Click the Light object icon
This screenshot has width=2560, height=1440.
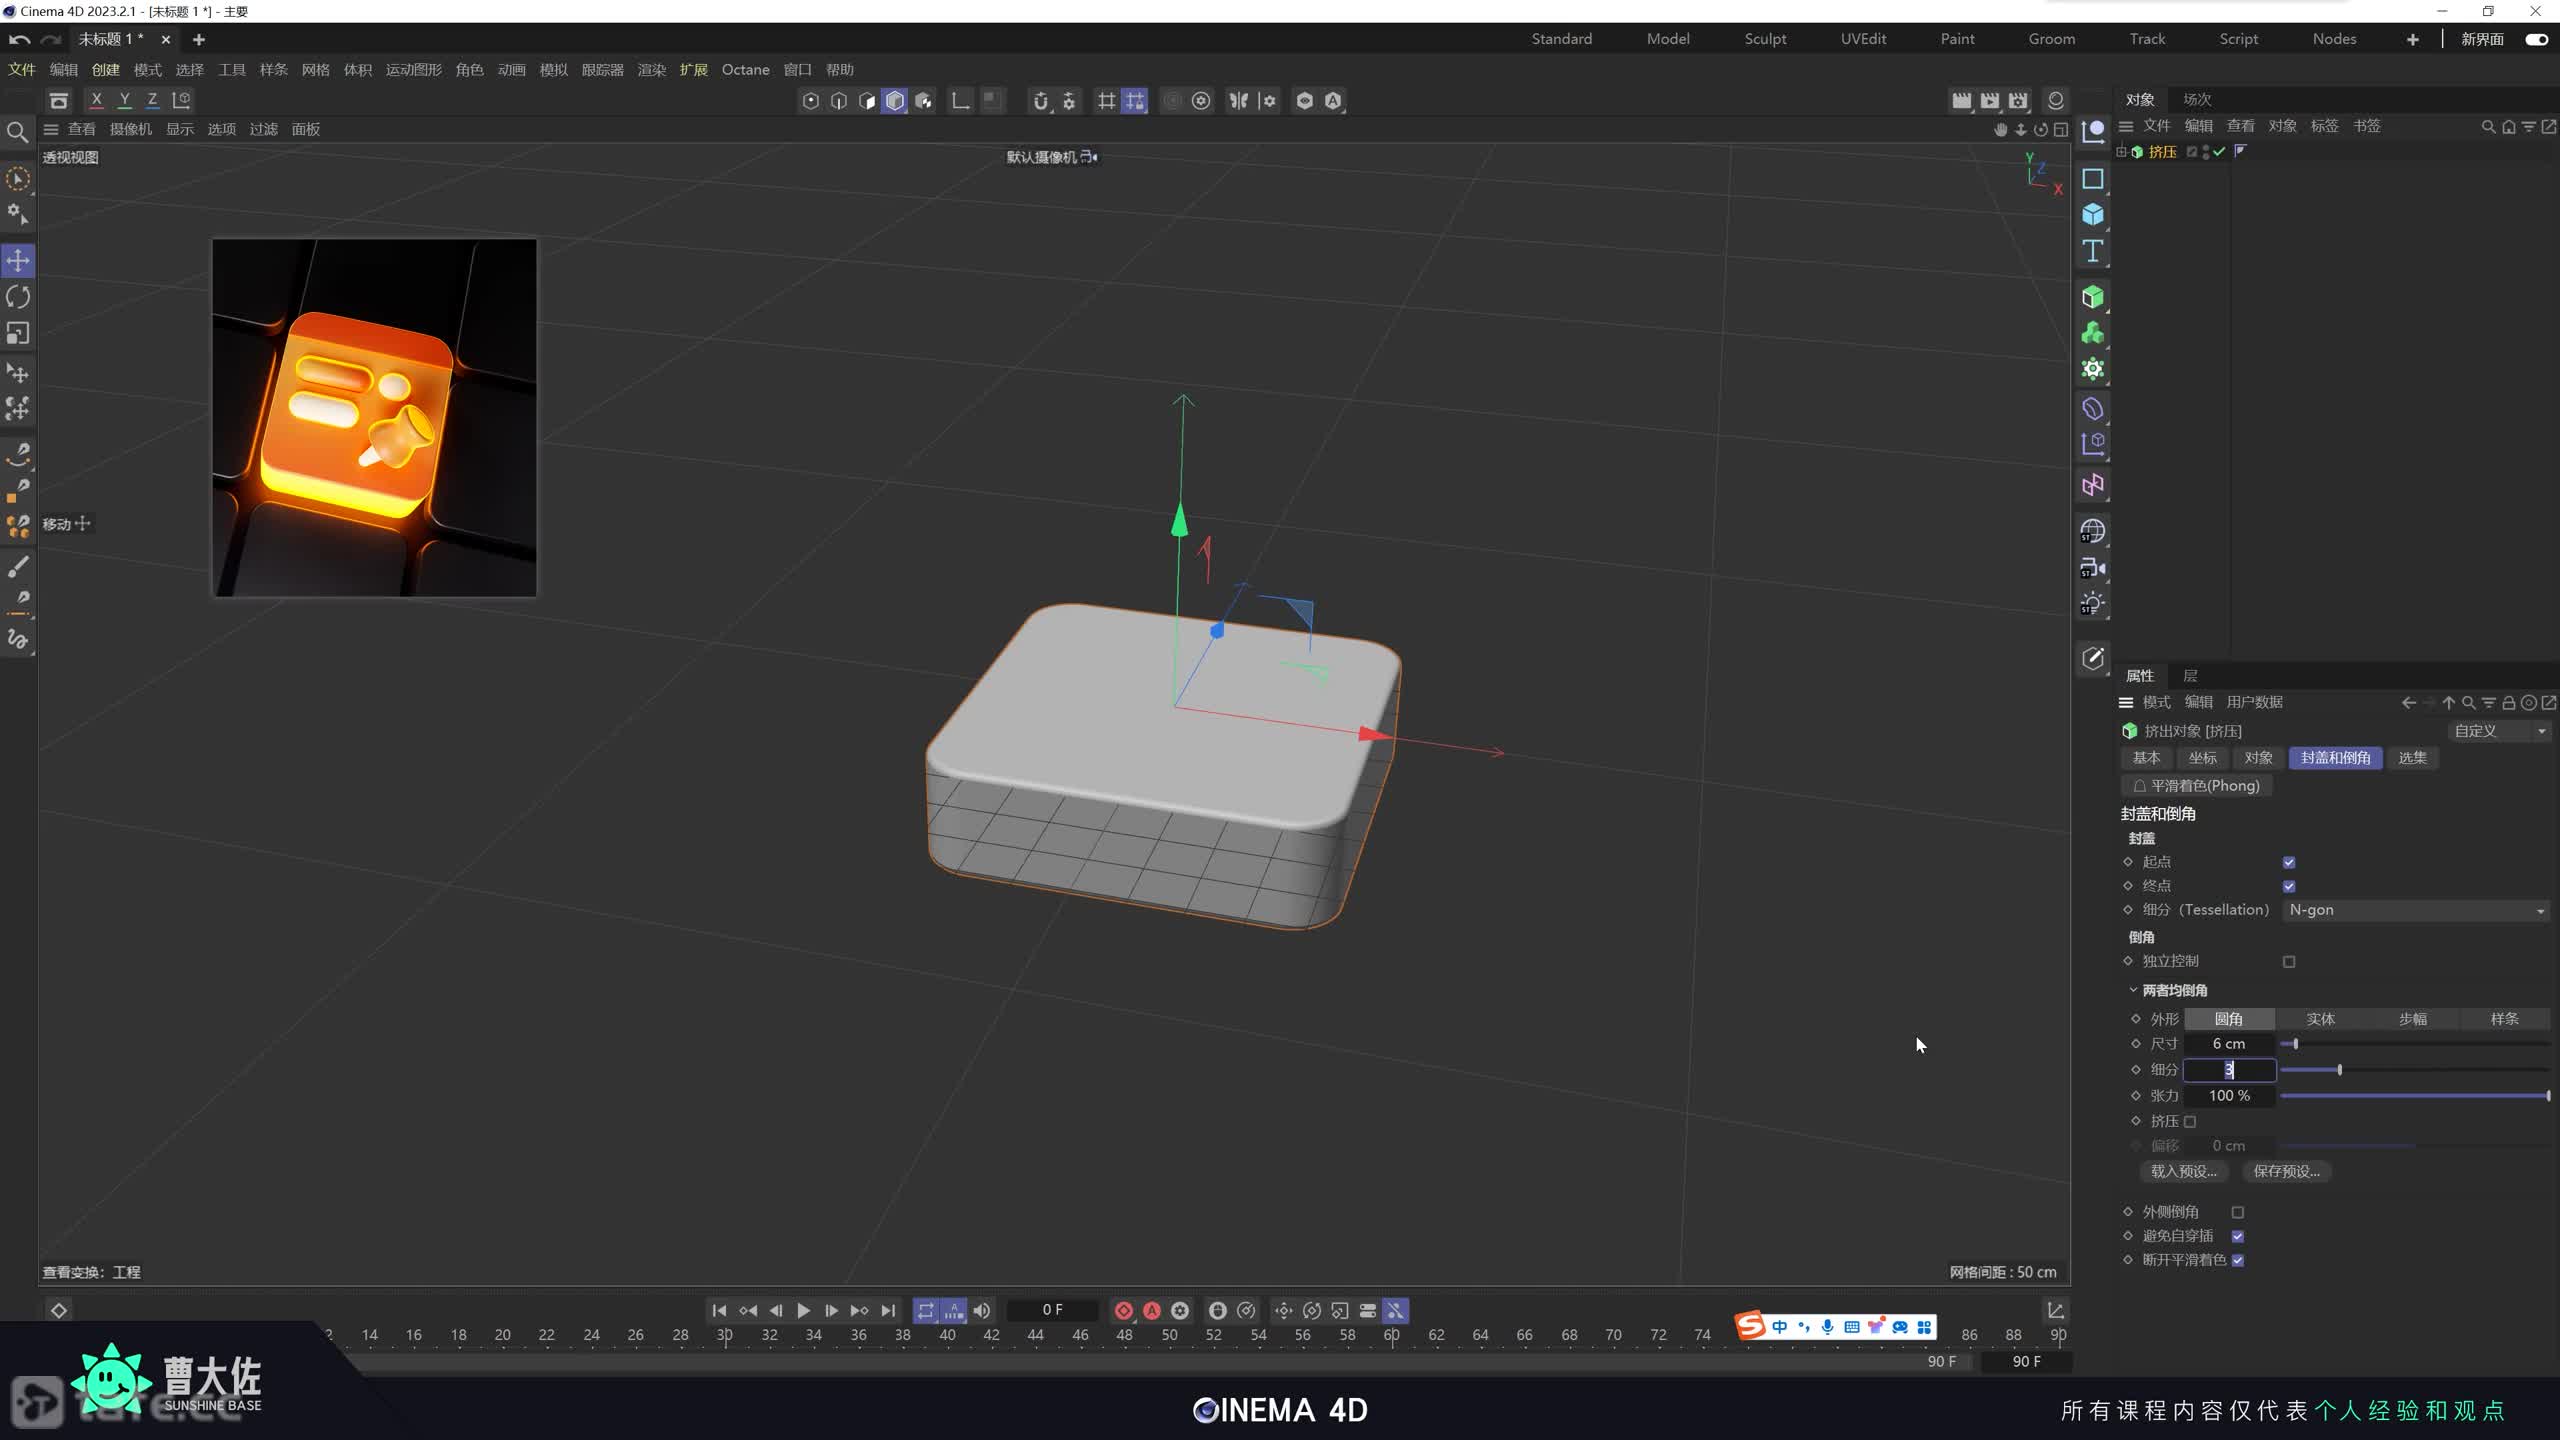tap(2092, 604)
